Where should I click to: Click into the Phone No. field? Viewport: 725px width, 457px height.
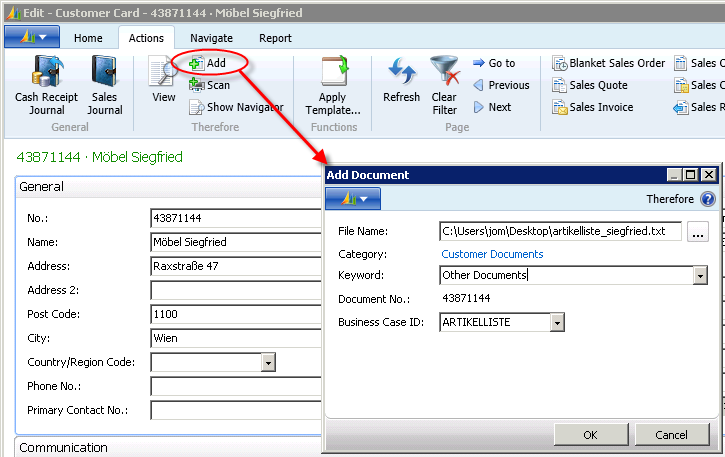click(x=235, y=386)
